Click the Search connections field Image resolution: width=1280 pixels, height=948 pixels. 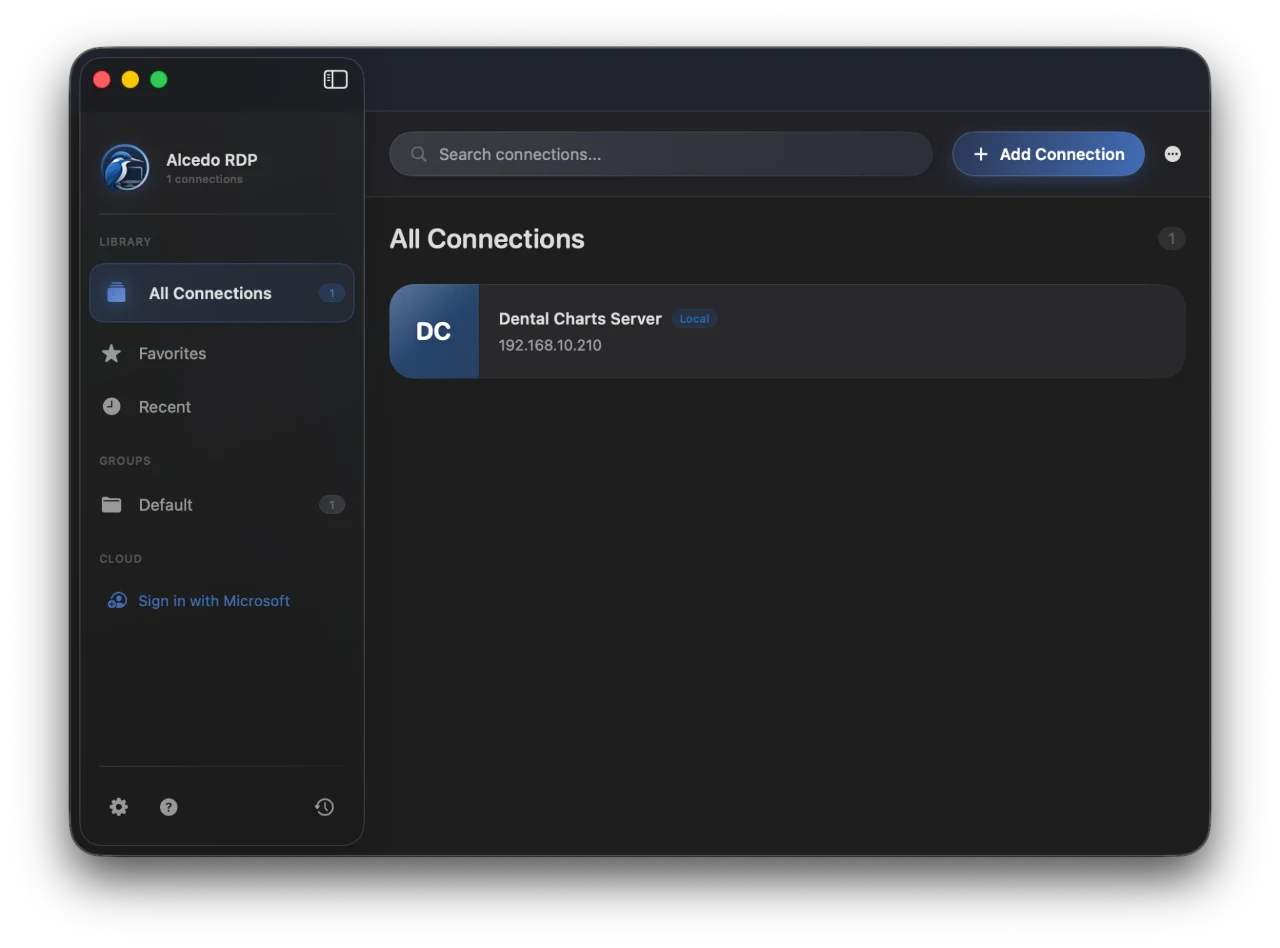click(x=660, y=154)
